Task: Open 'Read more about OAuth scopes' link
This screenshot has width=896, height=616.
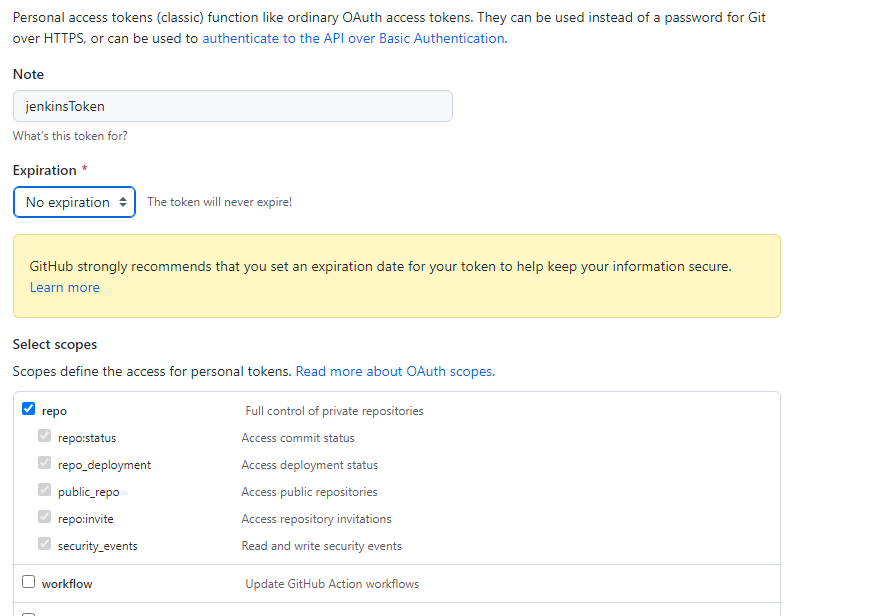Action: [394, 371]
